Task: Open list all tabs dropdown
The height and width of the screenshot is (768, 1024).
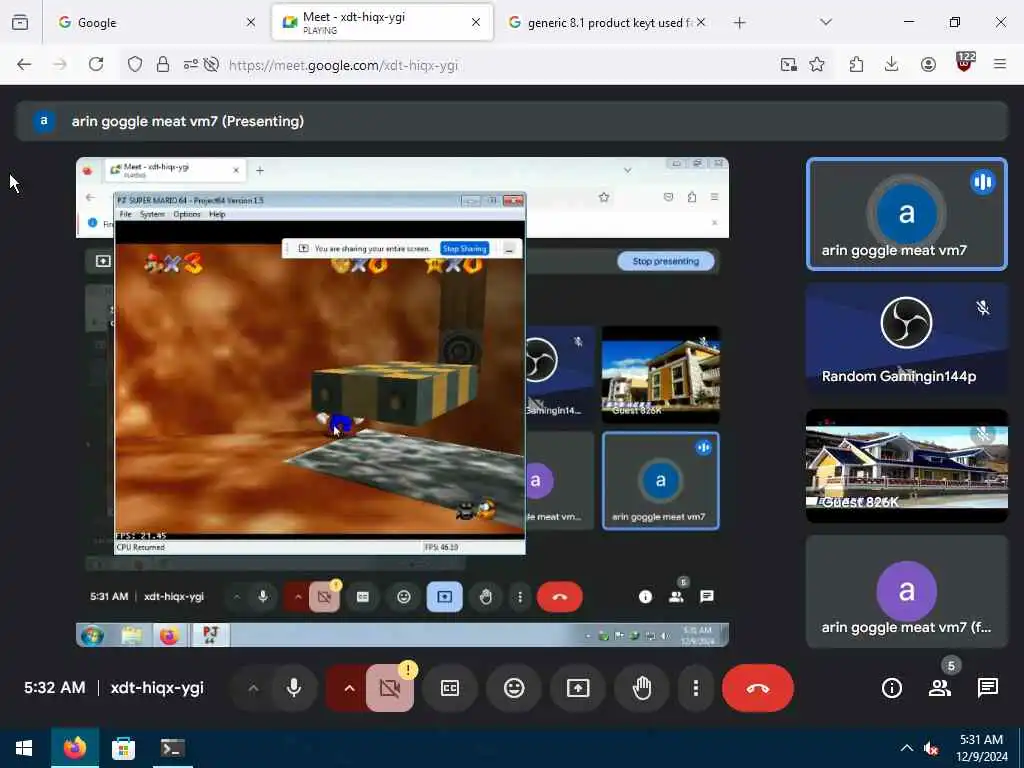Action: pos(826,22)
